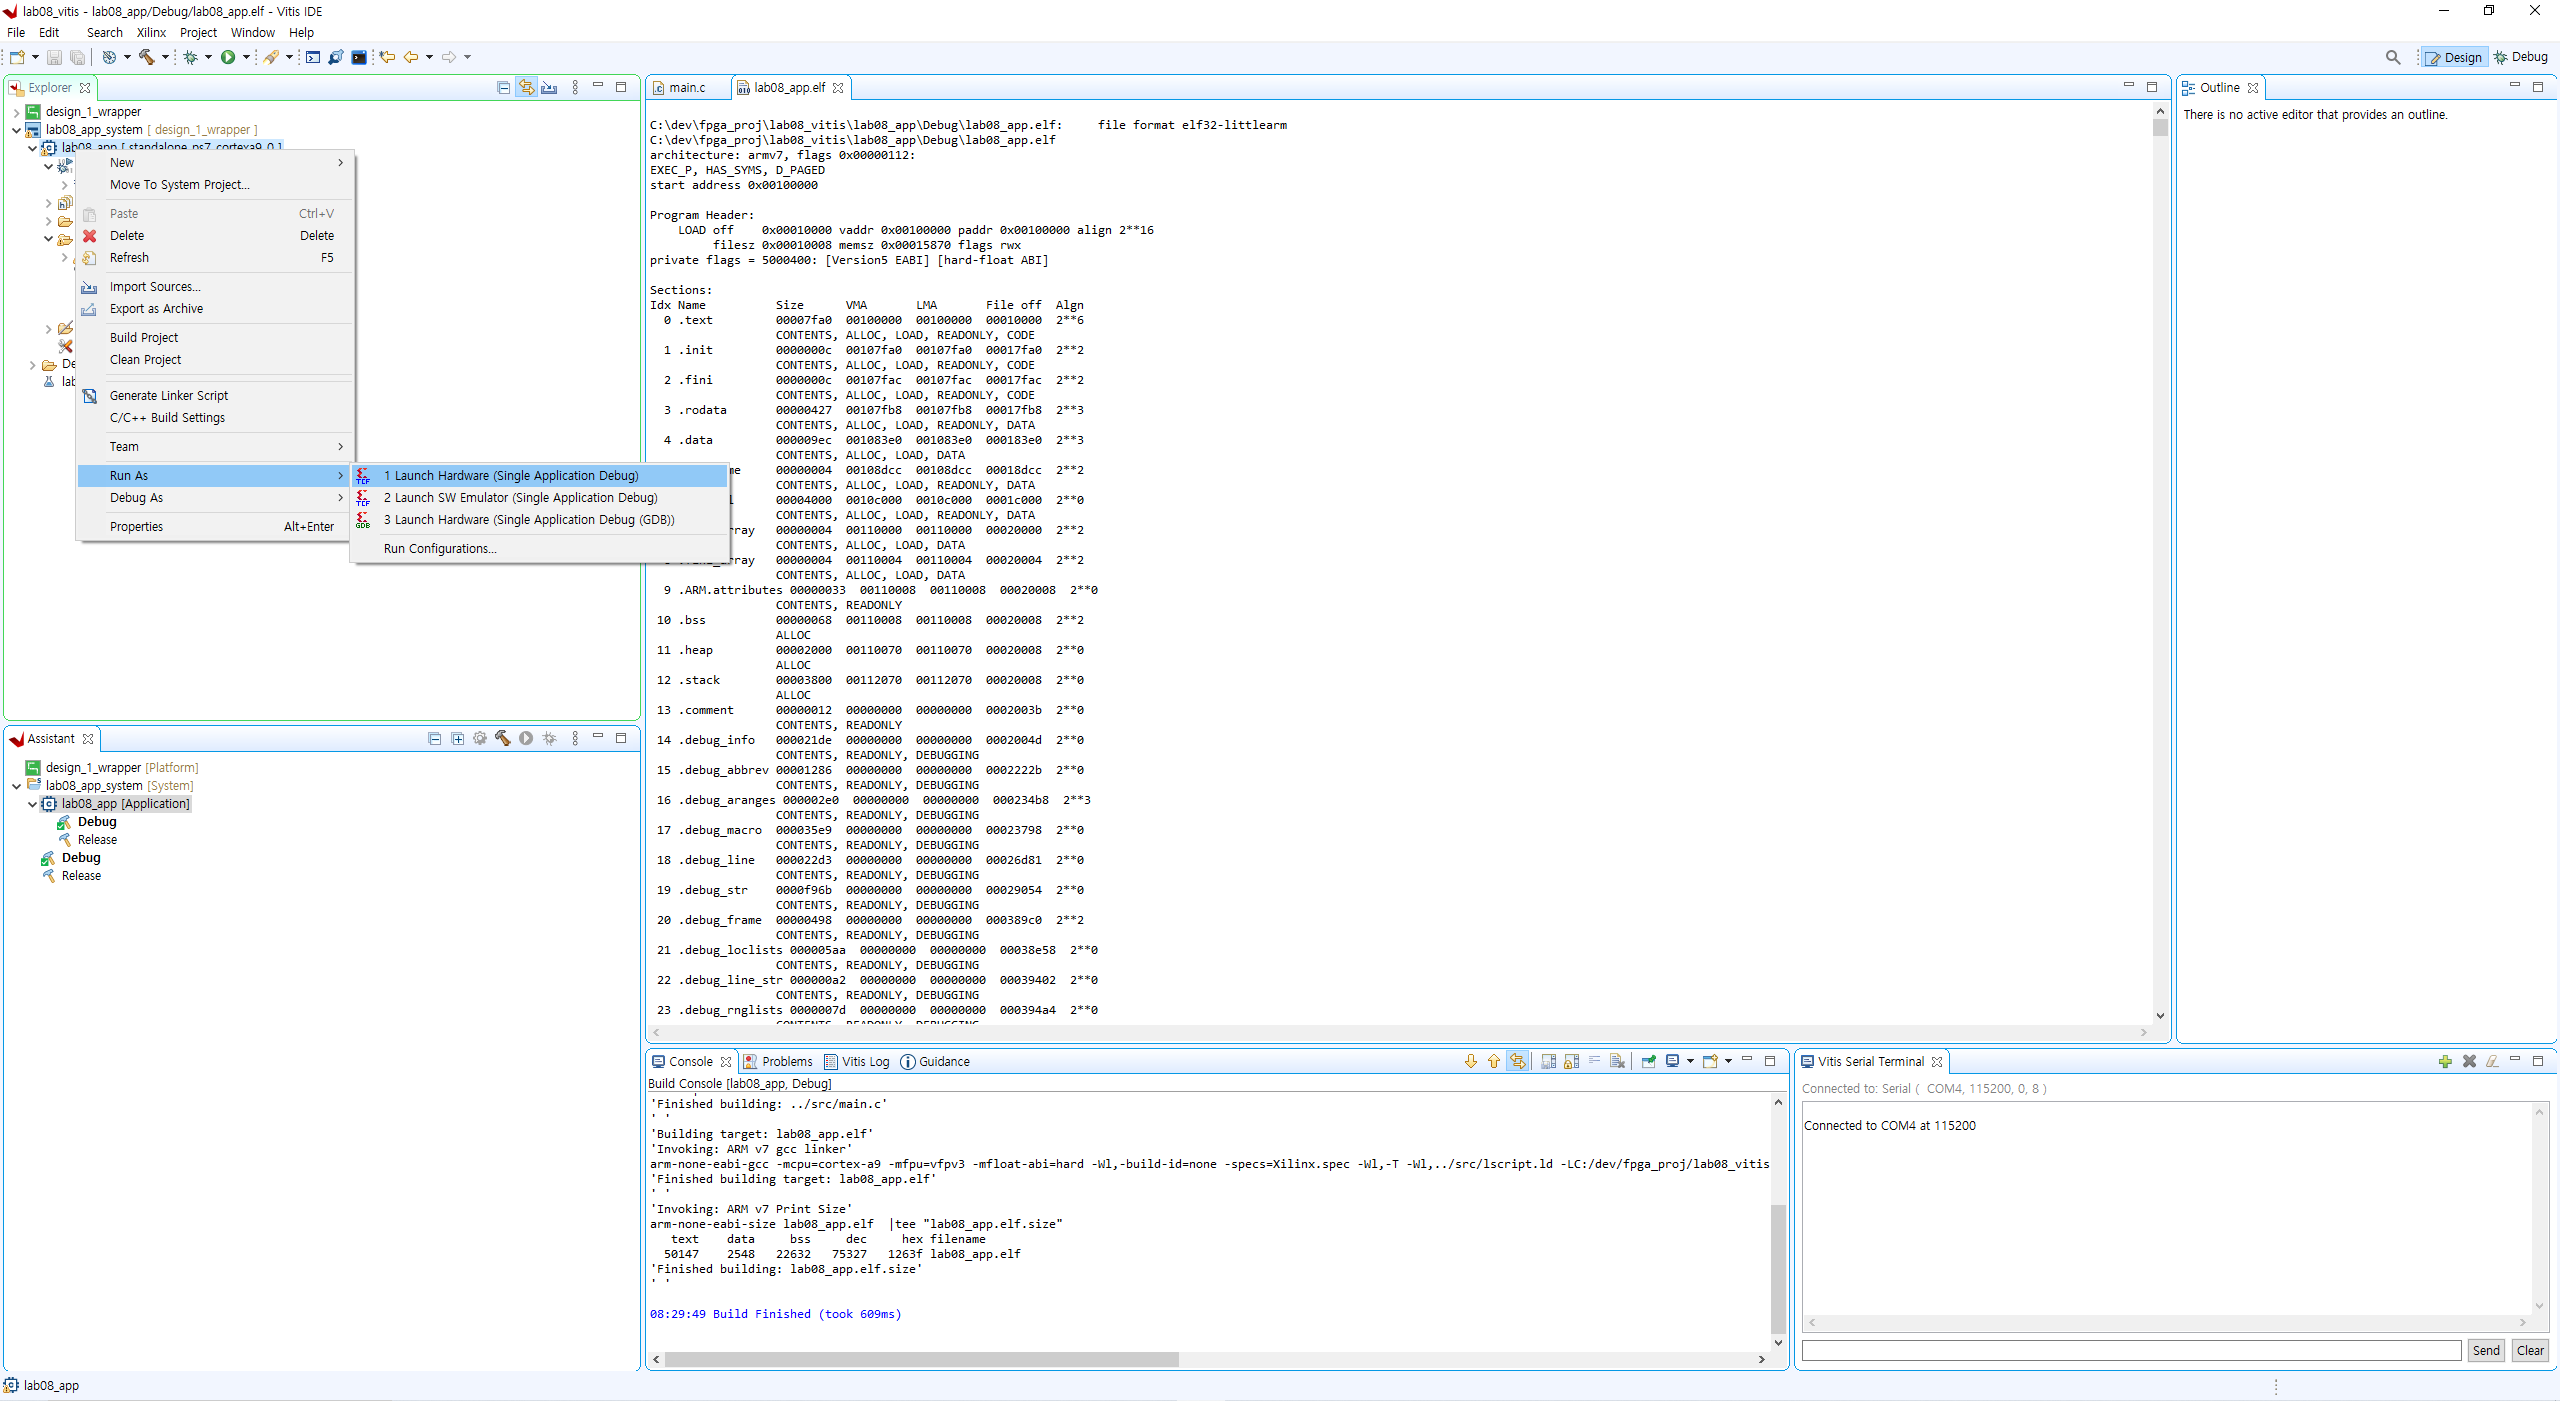Add serial port with green plus icon
The height and width of the screenshot is (1401, 2560).
pos(2445,1061)
